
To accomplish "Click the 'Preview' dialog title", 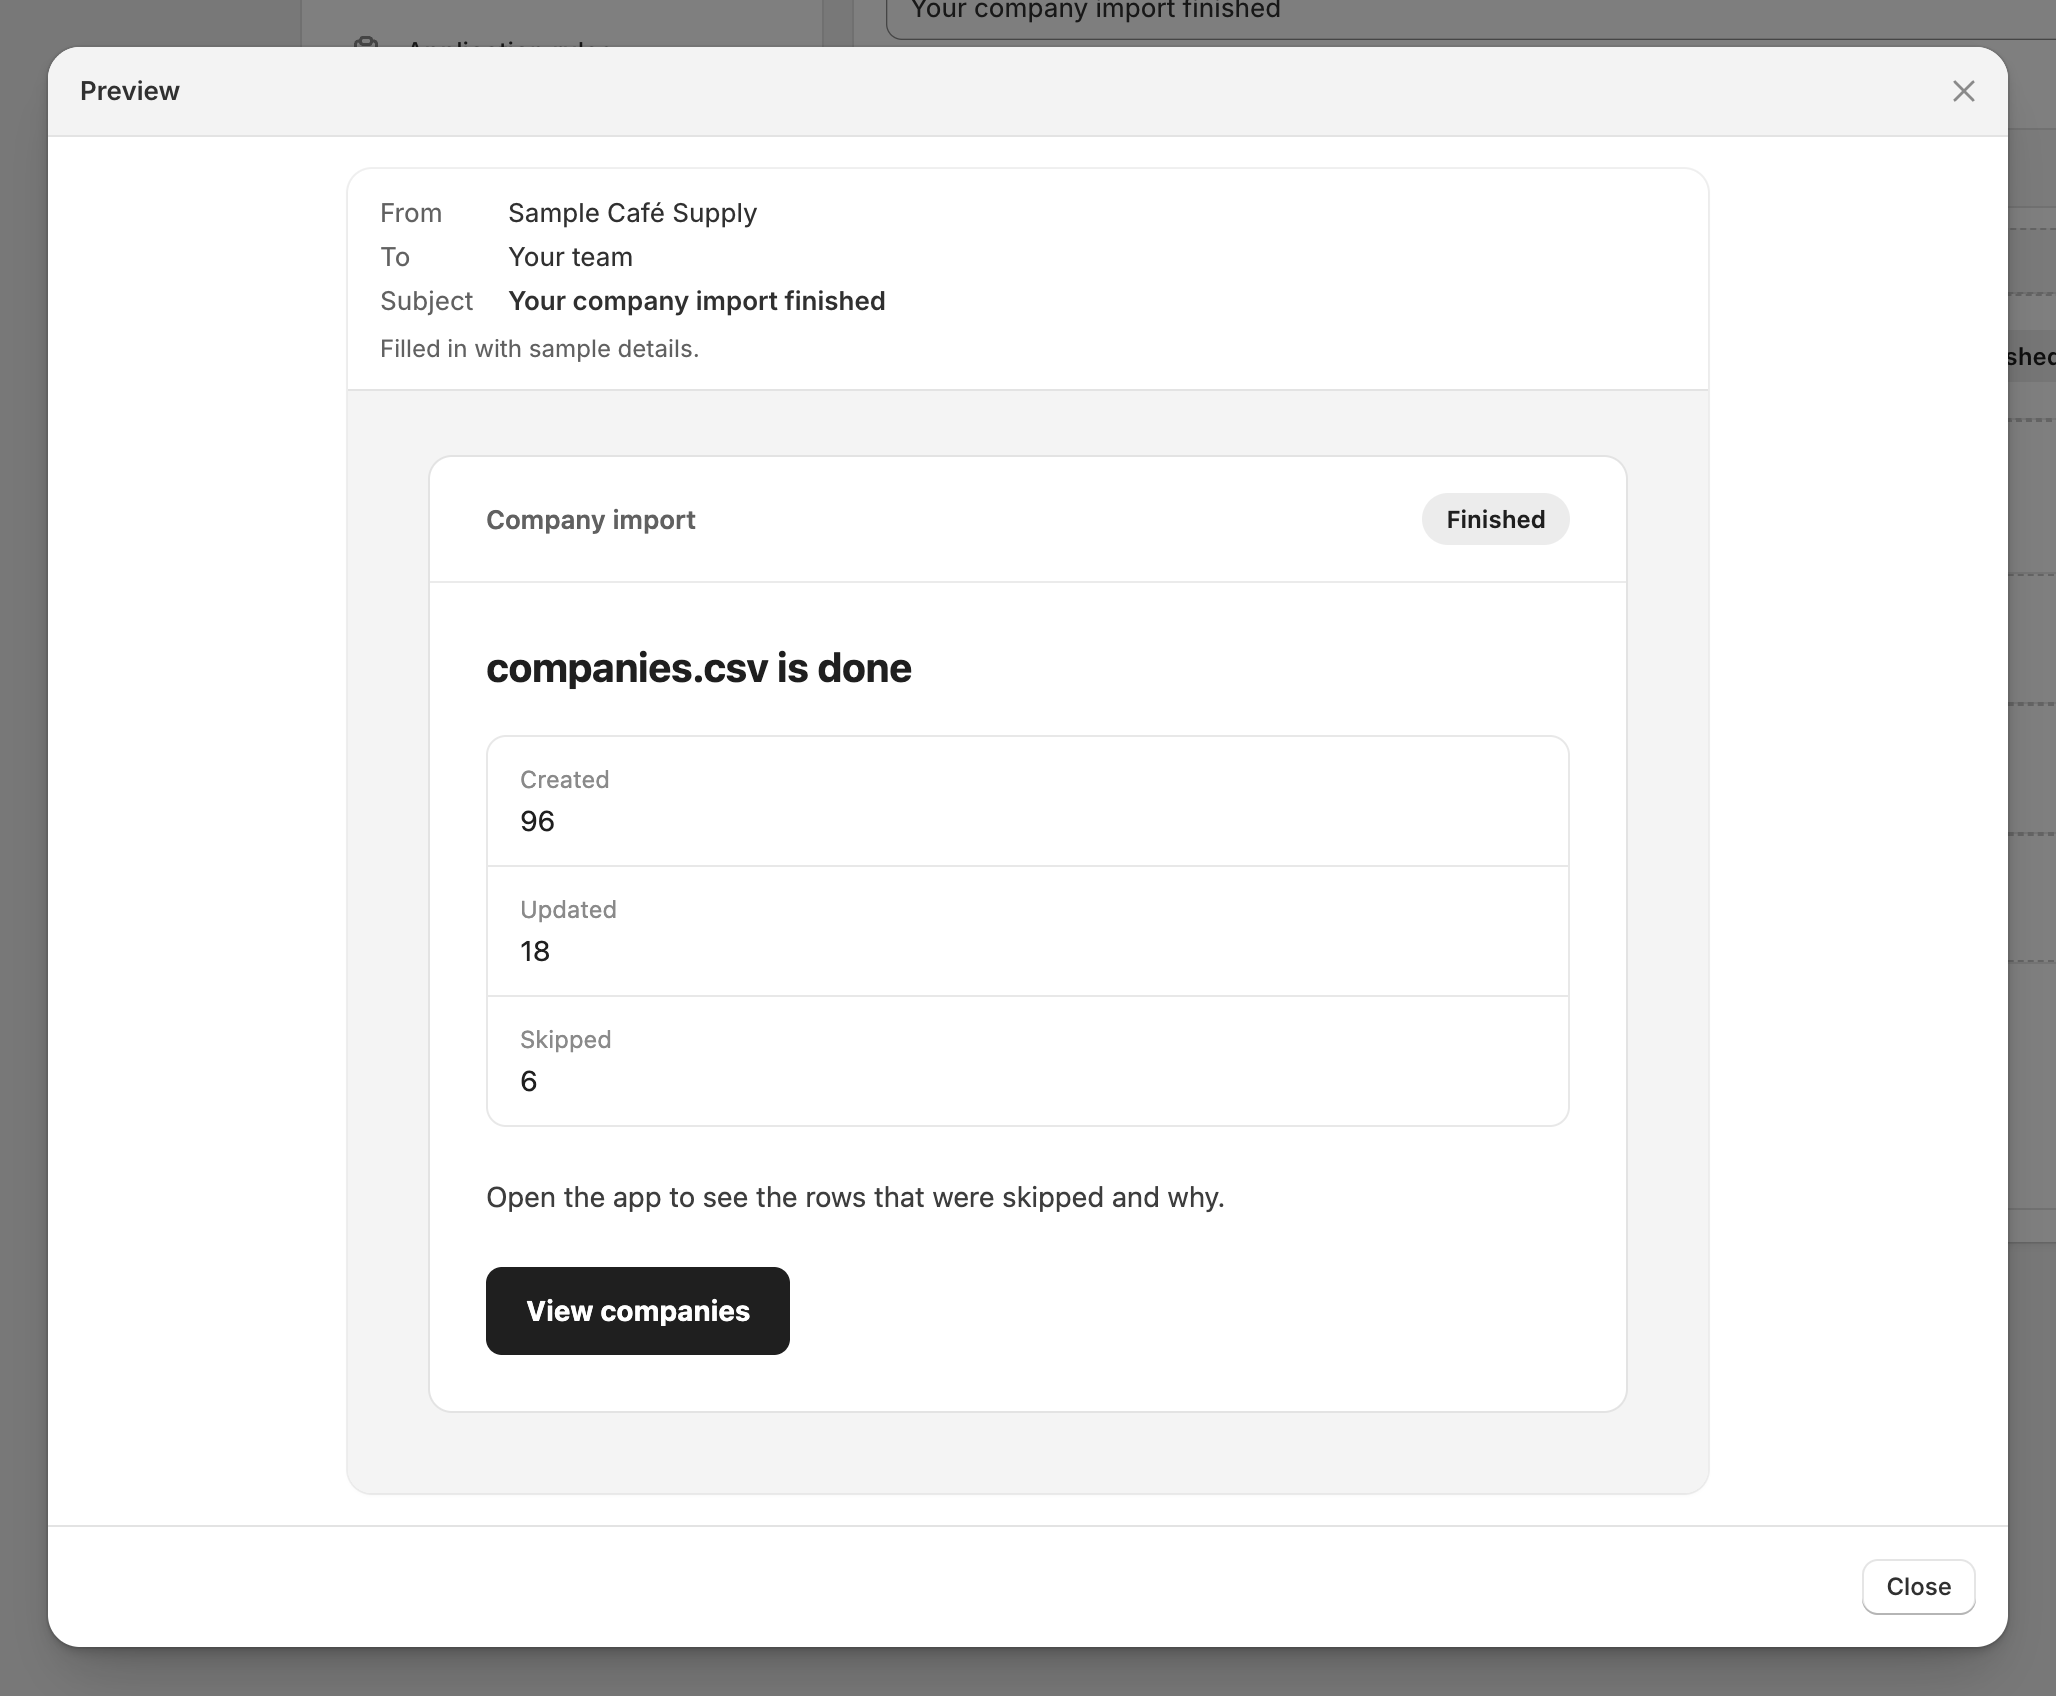I will click(130, 91).
